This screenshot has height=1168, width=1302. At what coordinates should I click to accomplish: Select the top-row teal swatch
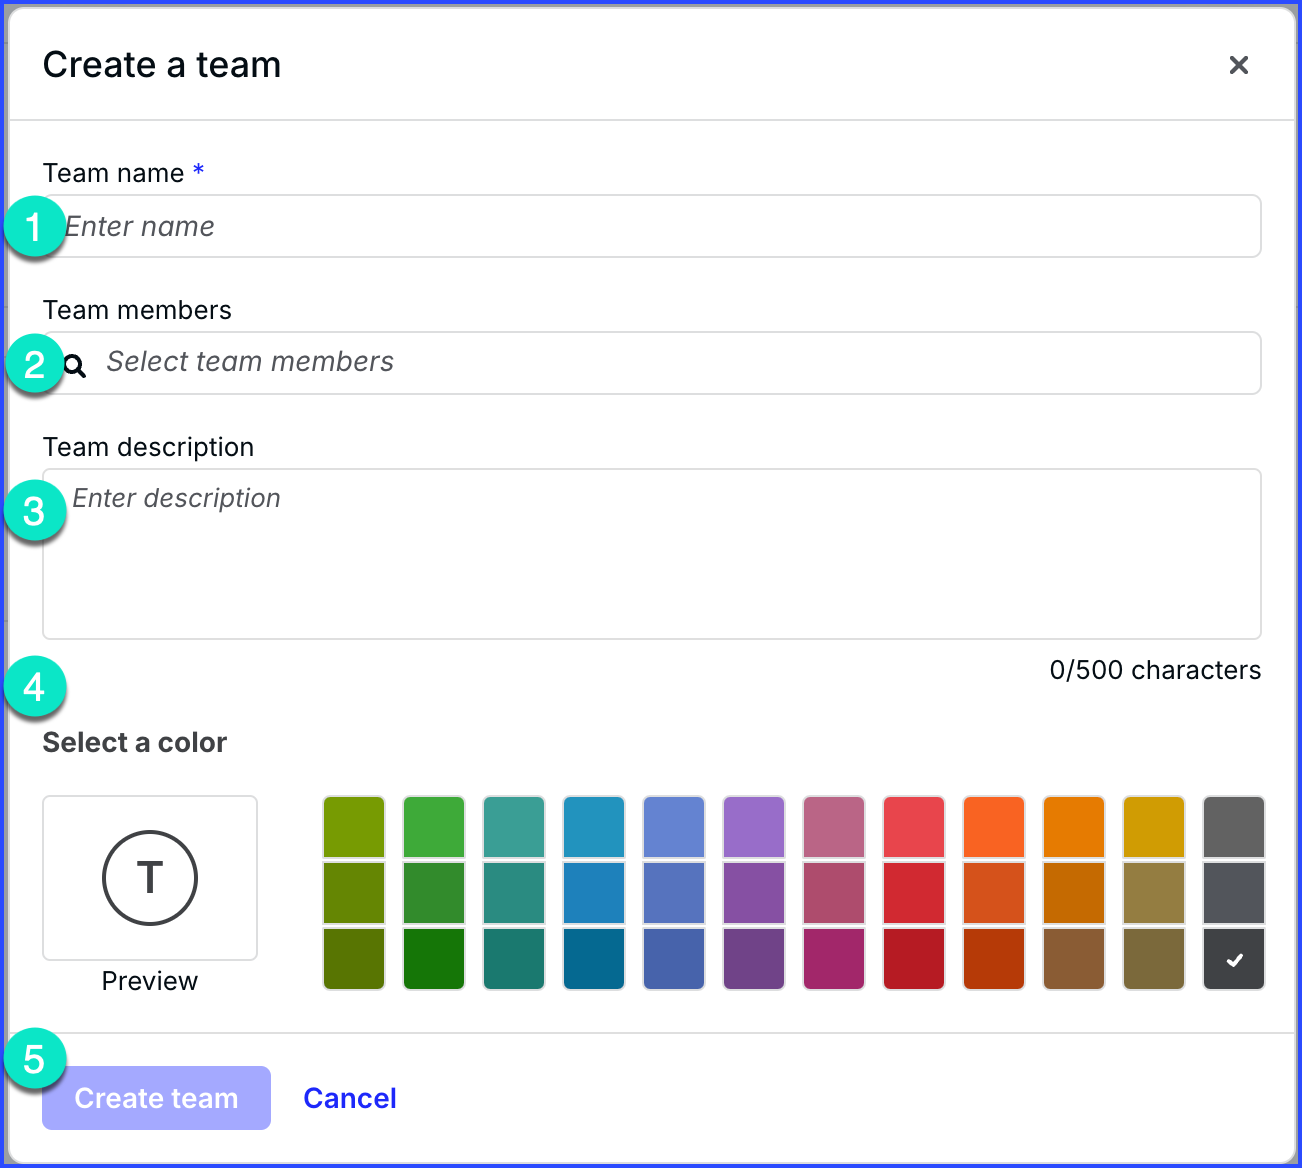(514, 827)
